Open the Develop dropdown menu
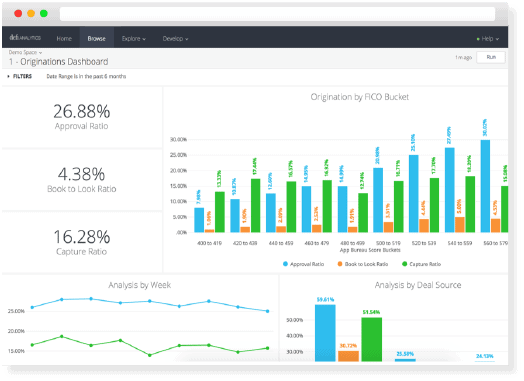The height and width of the screenshot is (381, 524). [175, 39]
